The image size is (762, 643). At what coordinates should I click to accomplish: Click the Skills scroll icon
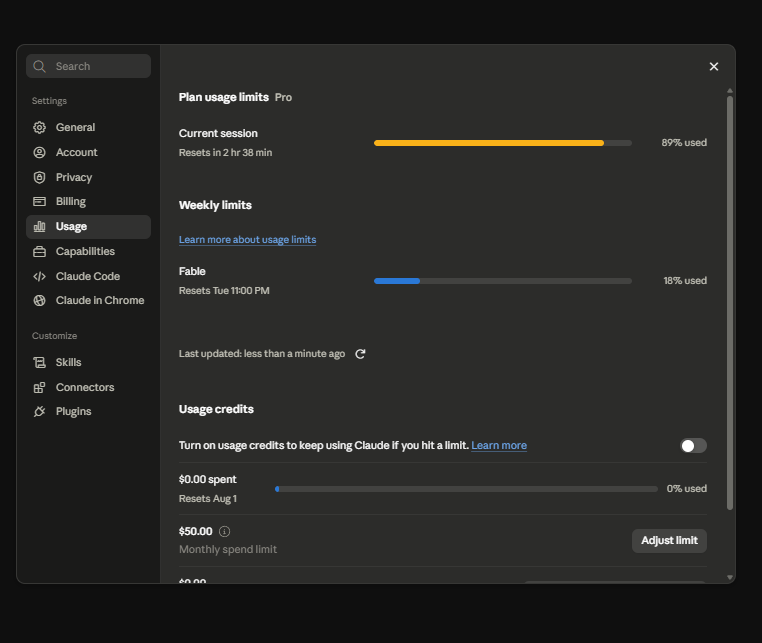point(39,363)
